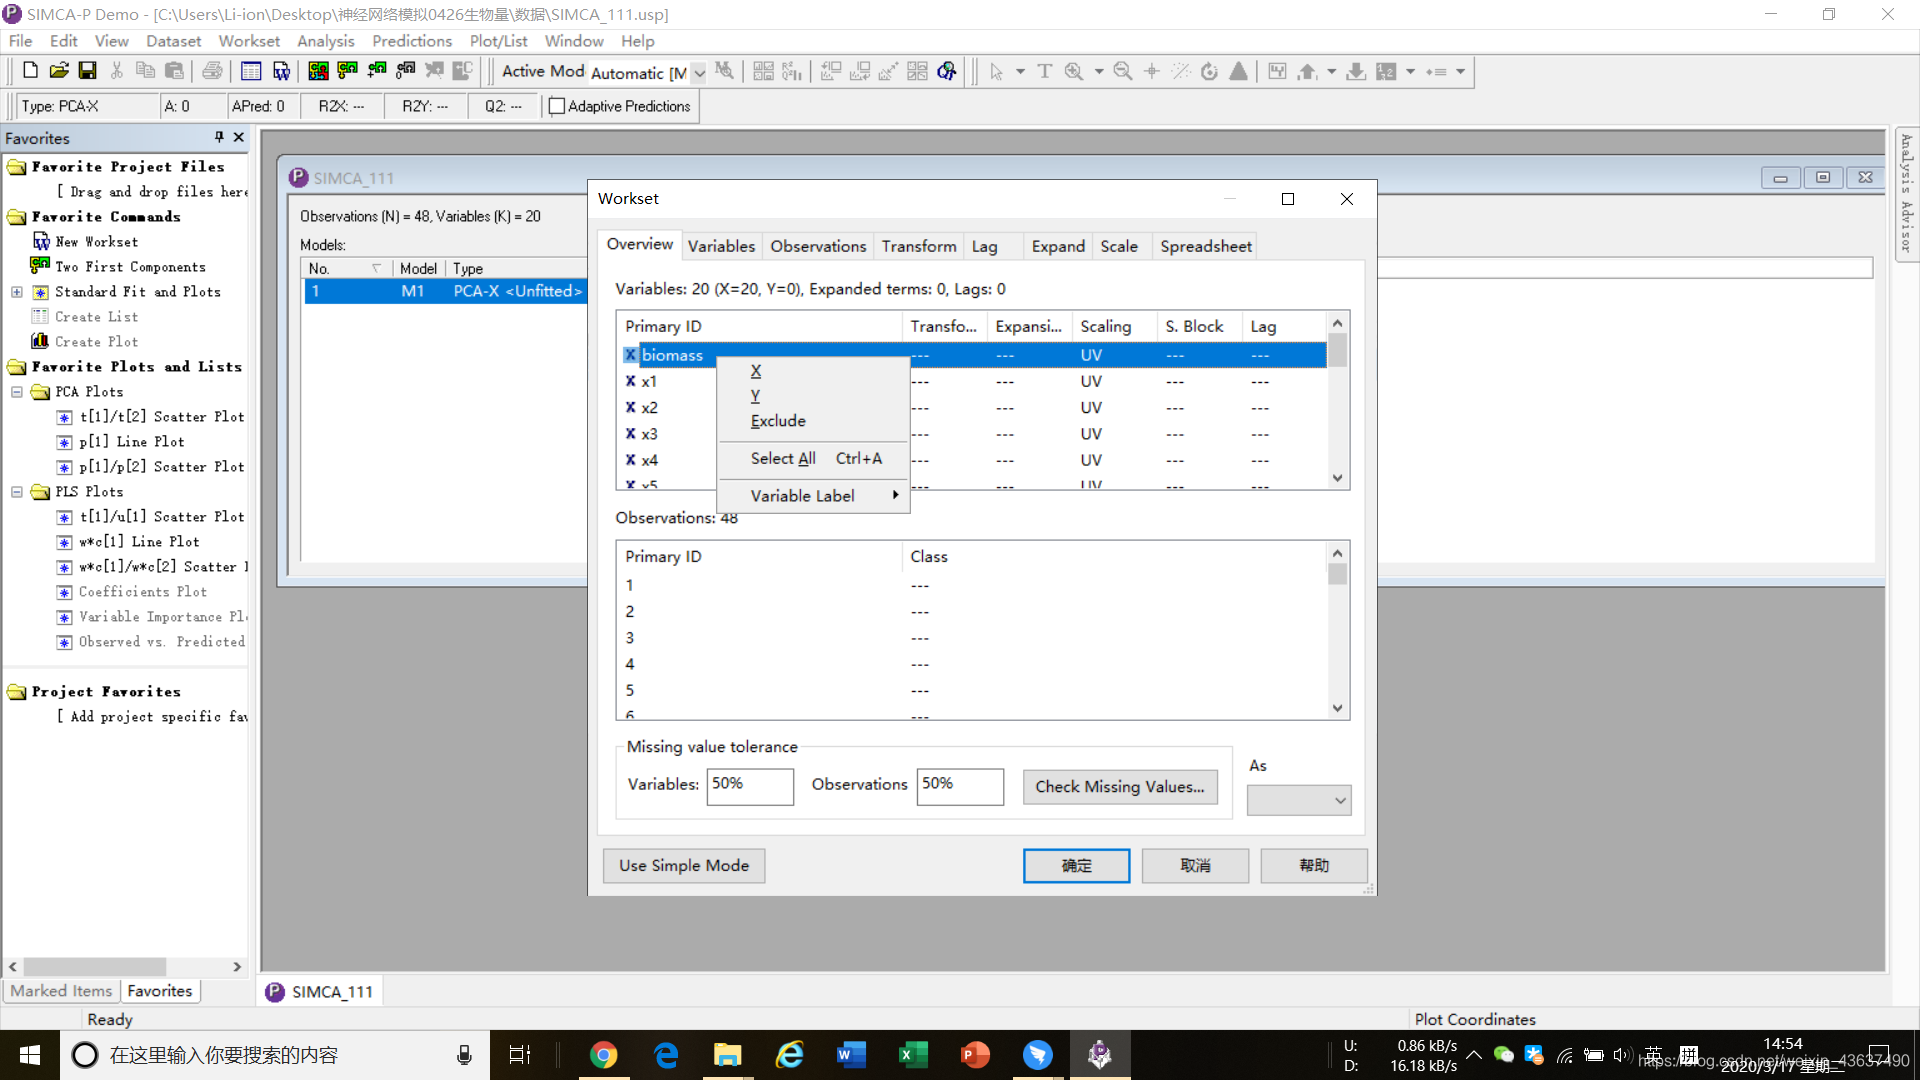The image size is (1920, 1080).
Task: Enable X assignment for biomass variable
Action: [754, 371]
